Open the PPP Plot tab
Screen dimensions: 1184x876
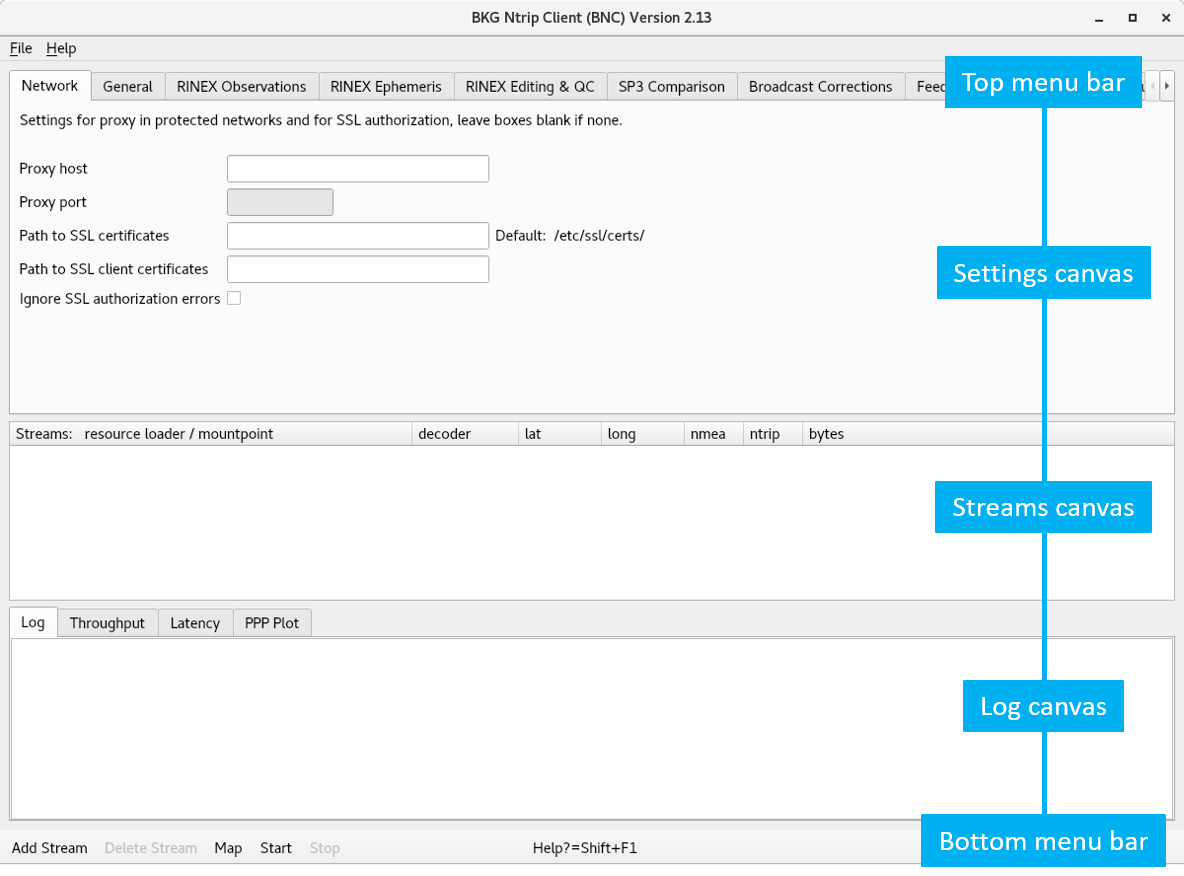(x=272, y=623)
